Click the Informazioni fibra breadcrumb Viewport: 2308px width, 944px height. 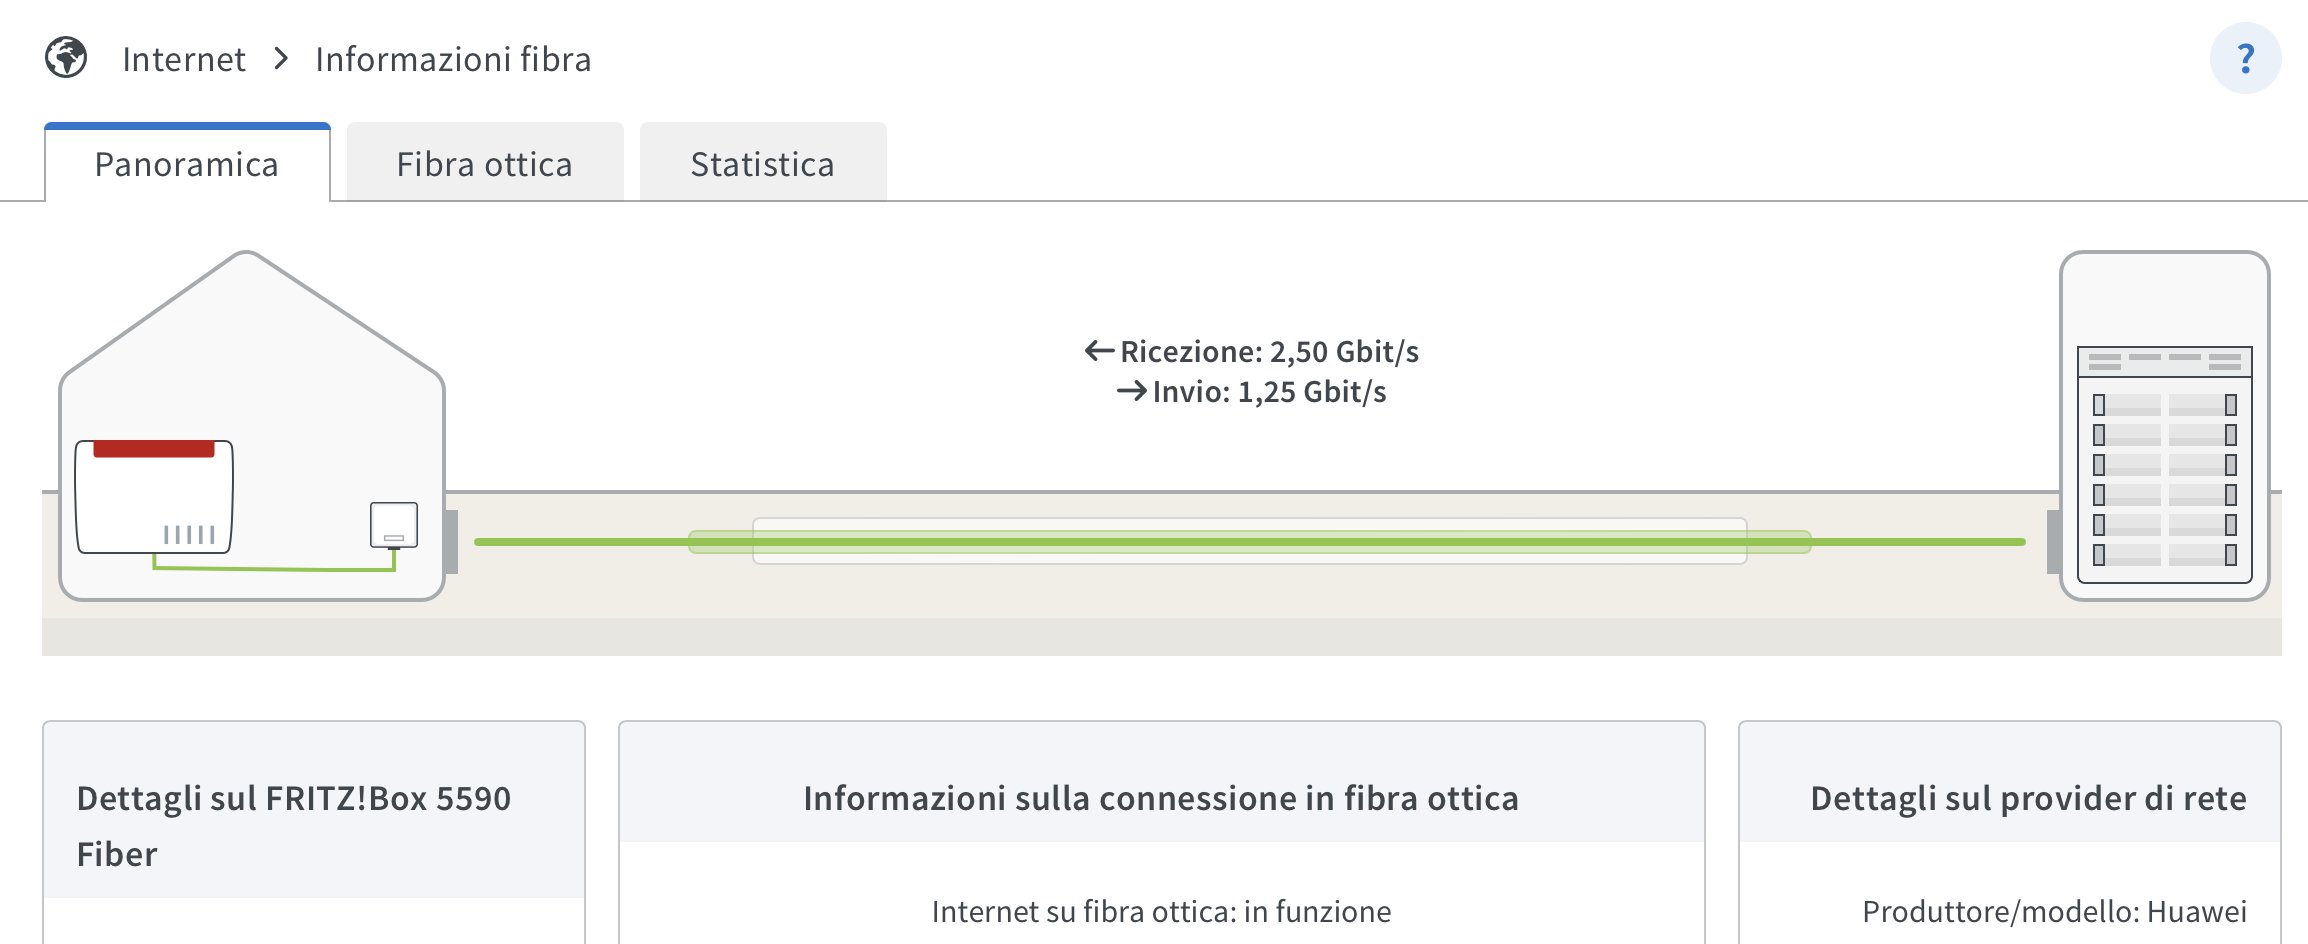tap(453, 59)
